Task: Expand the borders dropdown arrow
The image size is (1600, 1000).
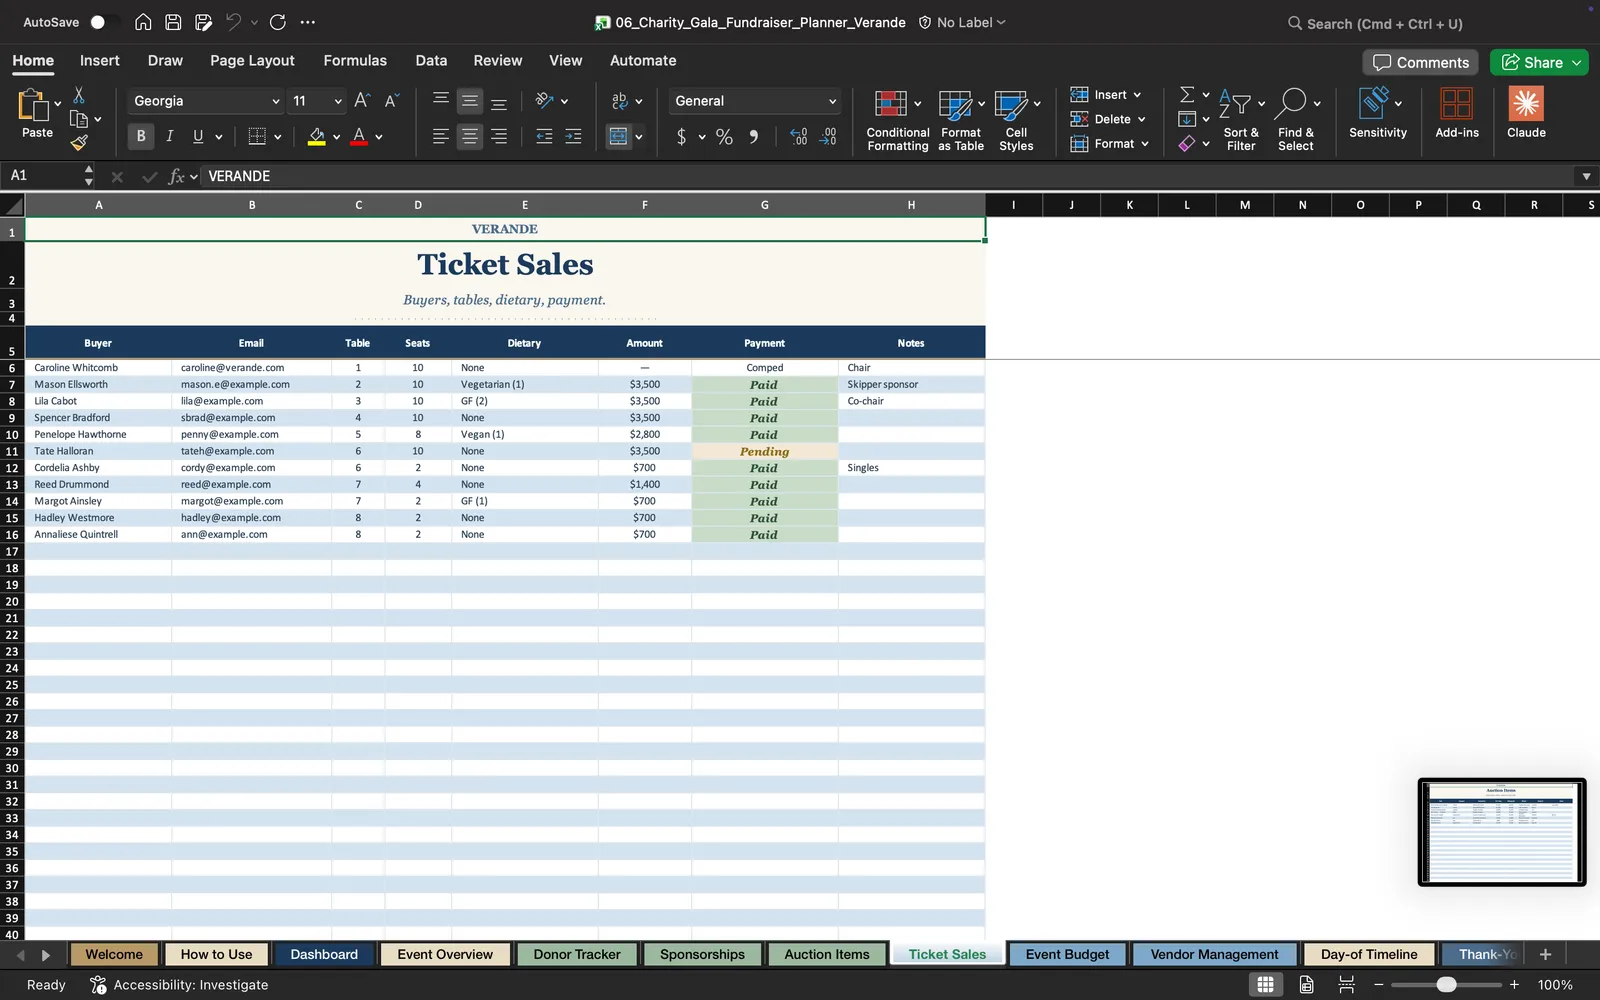Action: [277, 137]
